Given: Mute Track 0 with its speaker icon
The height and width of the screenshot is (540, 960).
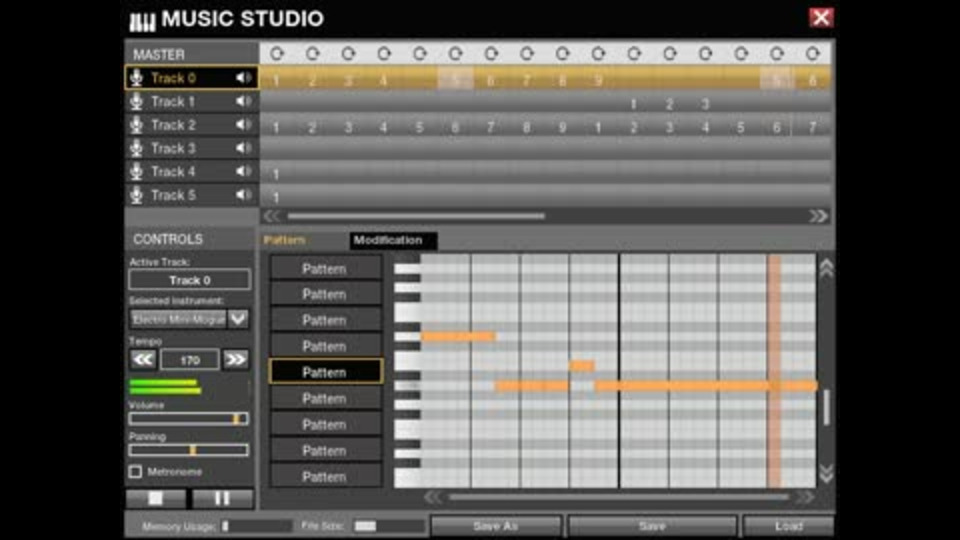Looking at the screenshot, I should click(x=244, y=78).
